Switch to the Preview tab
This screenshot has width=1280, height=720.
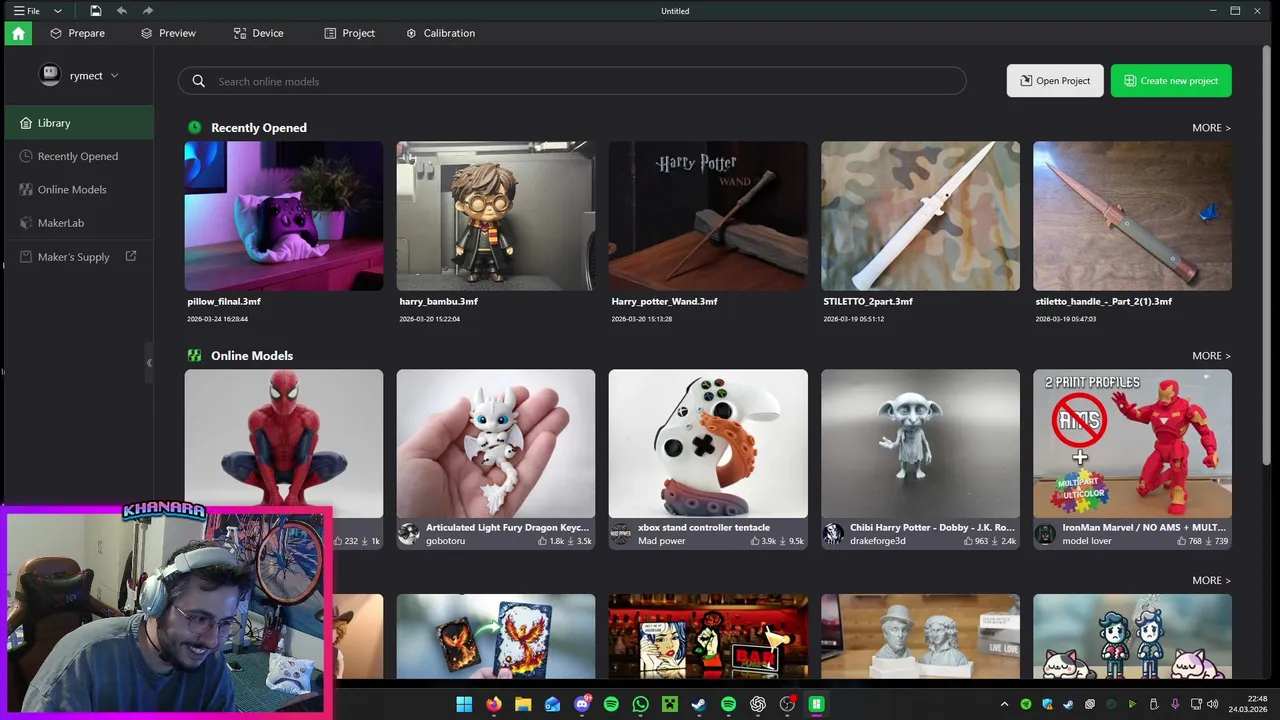pos(168,33)
